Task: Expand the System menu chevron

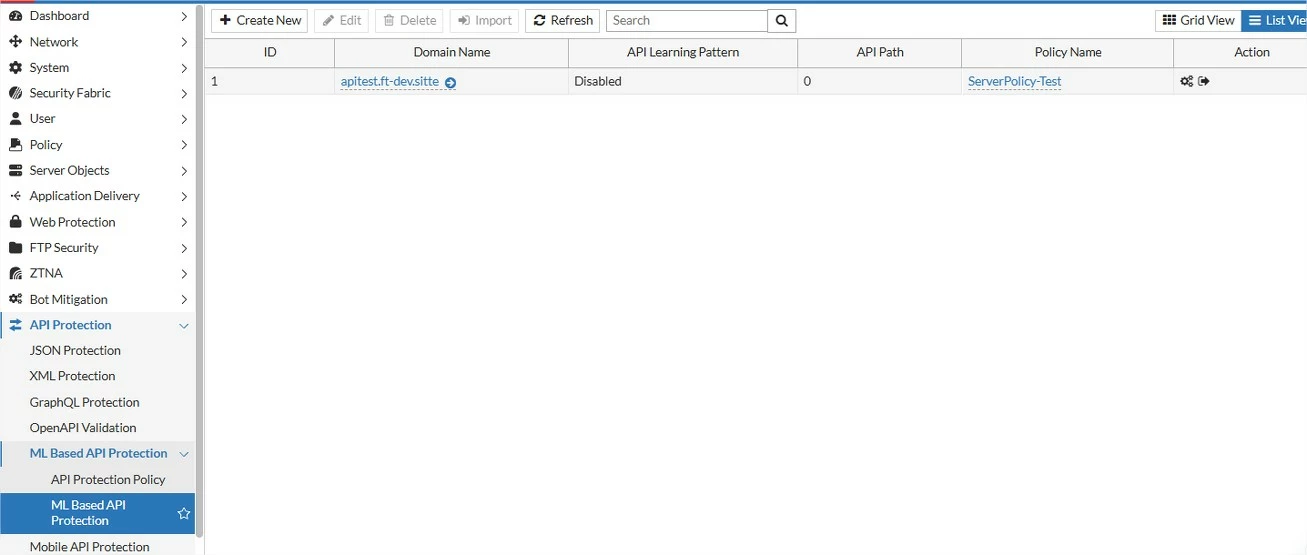Action: pyautogui.click(x=184, y=68)
